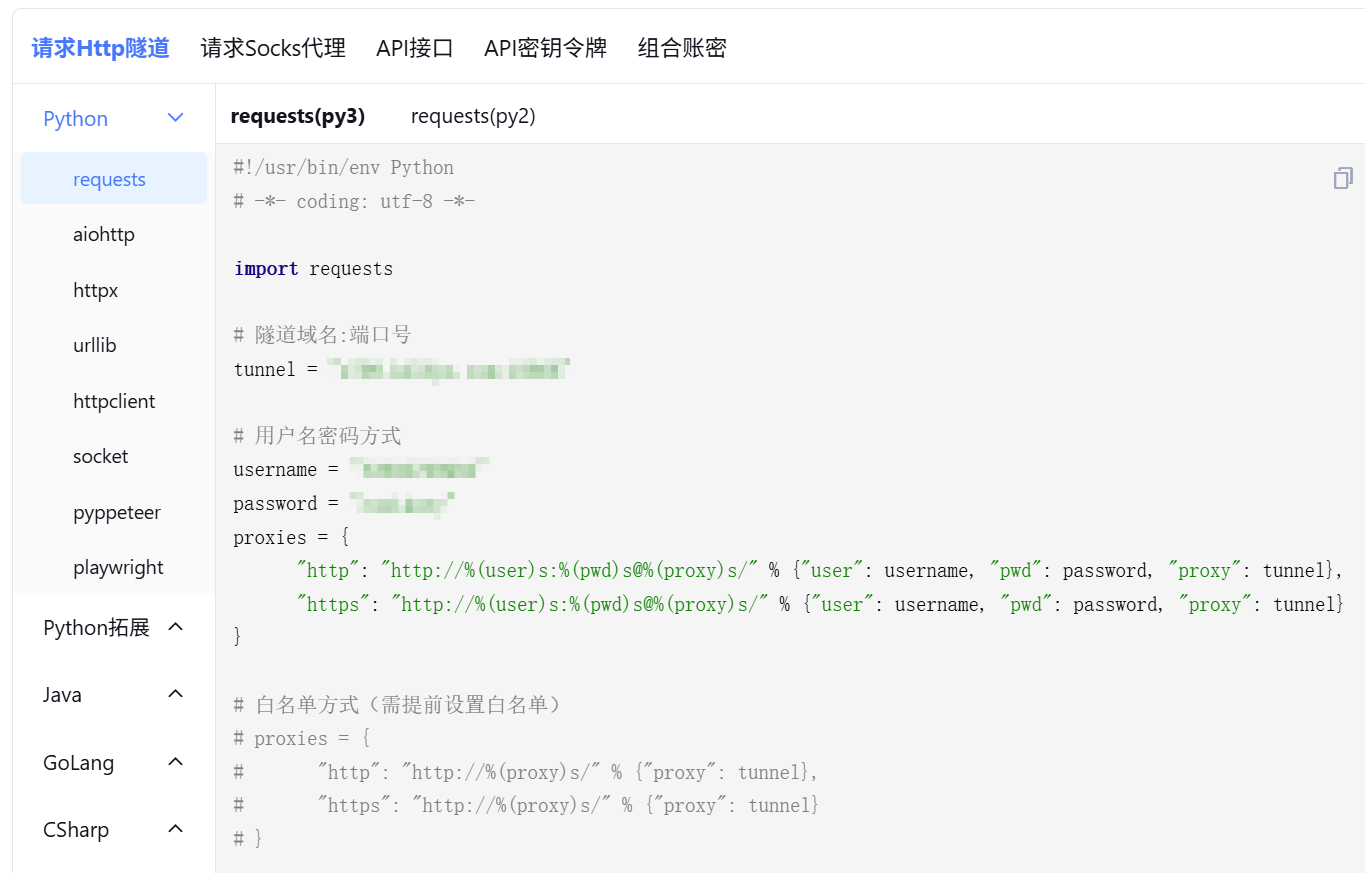Select the 请求Http隧道 tab
This screenshot has height=873, width=1365.
pyautogui.click(x=100, y=48)
